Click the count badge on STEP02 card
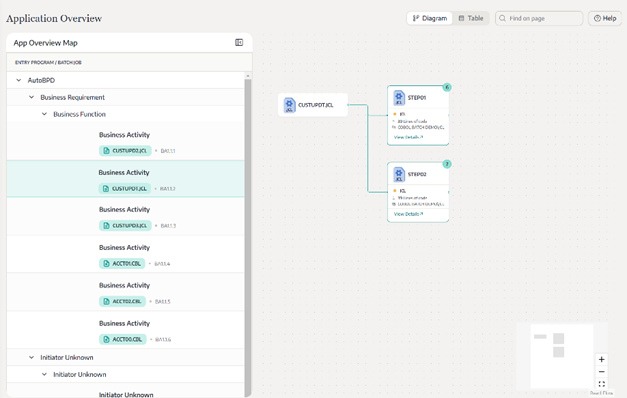The width and height of the screenshot is (627, 398). [447, 164]
